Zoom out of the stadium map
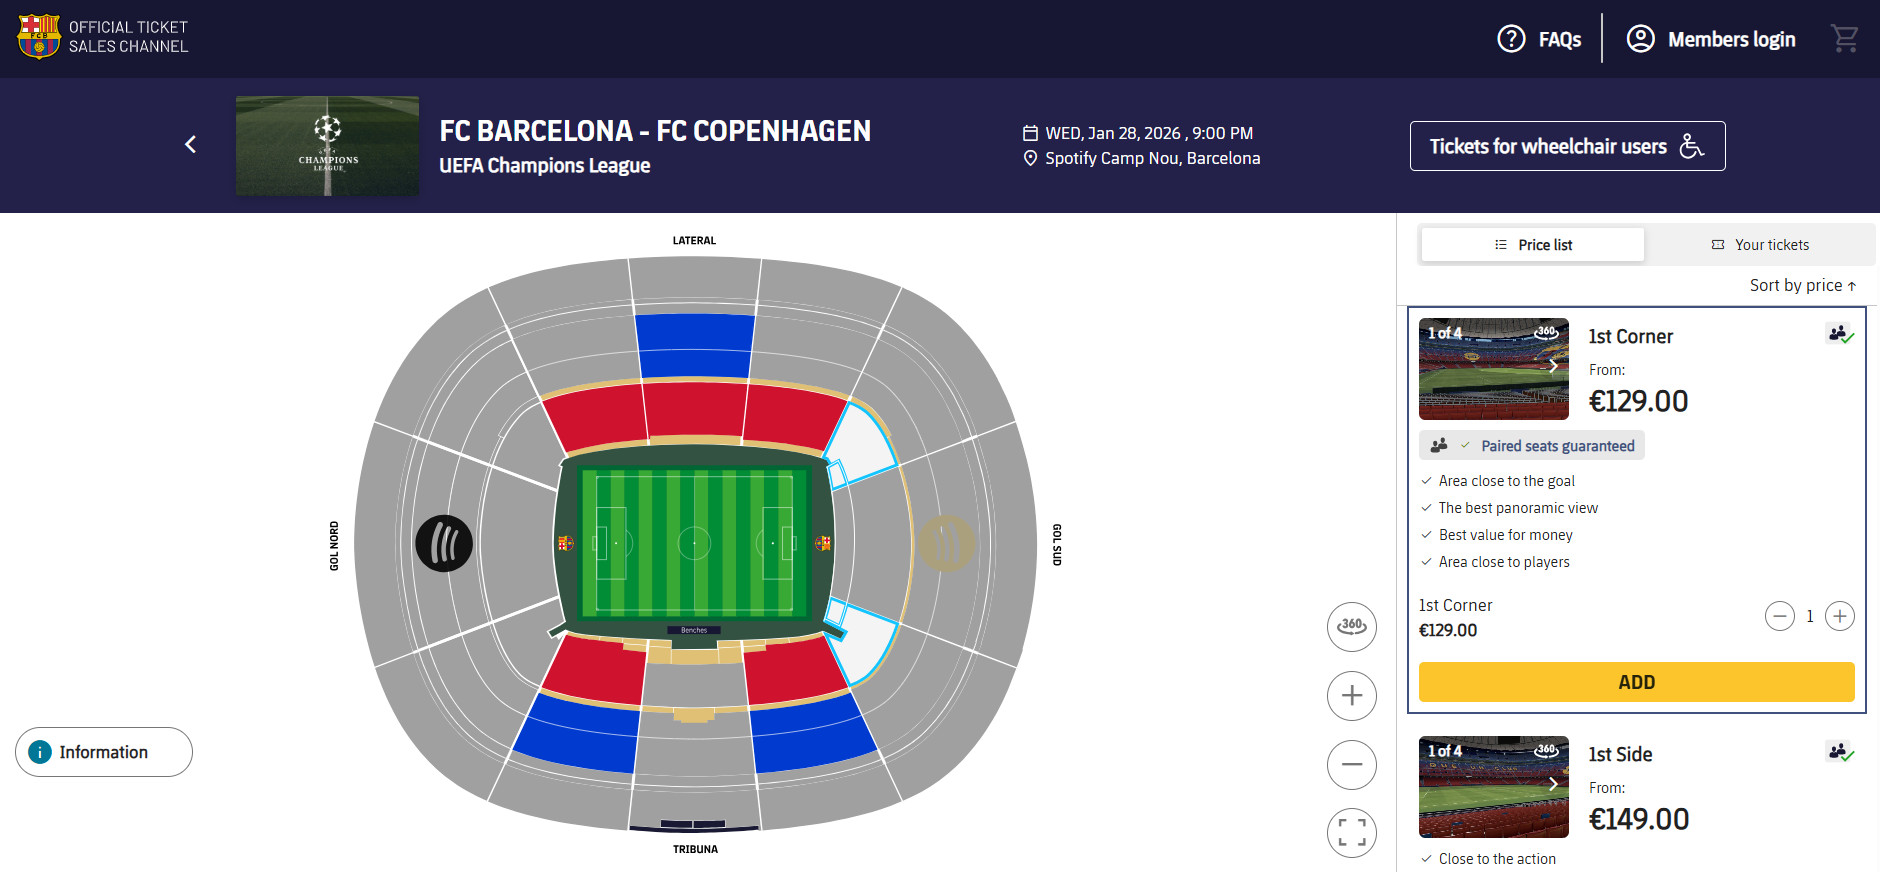The width and height of the screenshot is (1880, 872). point(1352,765)
